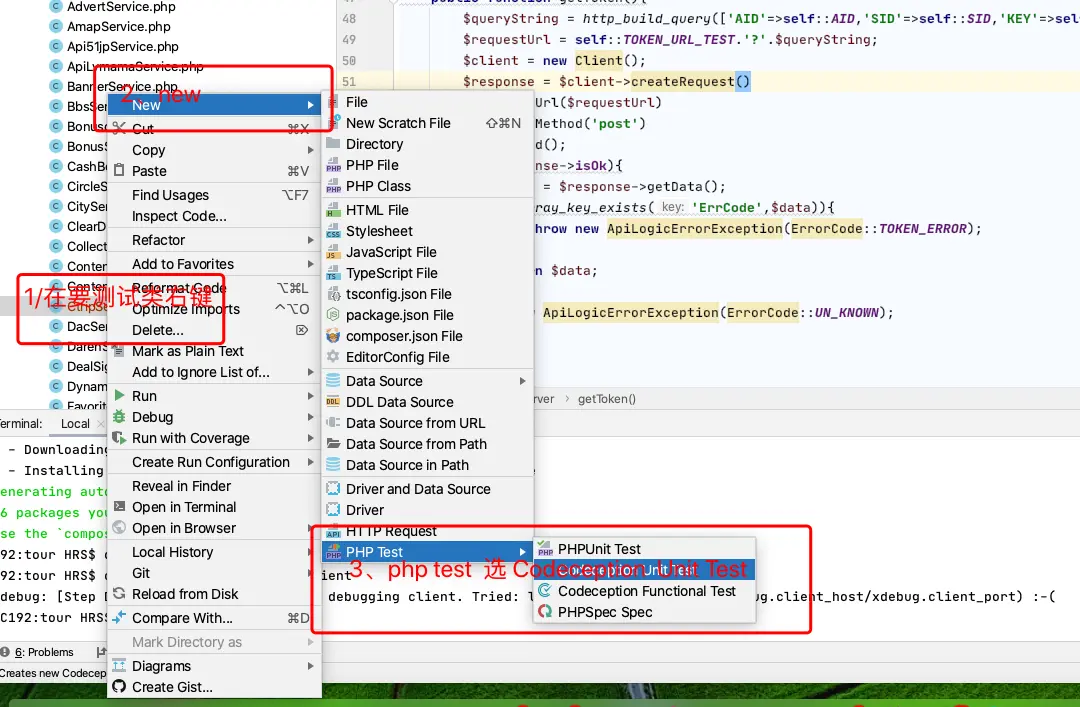Click line number 49 in gutter

[349, 40]
